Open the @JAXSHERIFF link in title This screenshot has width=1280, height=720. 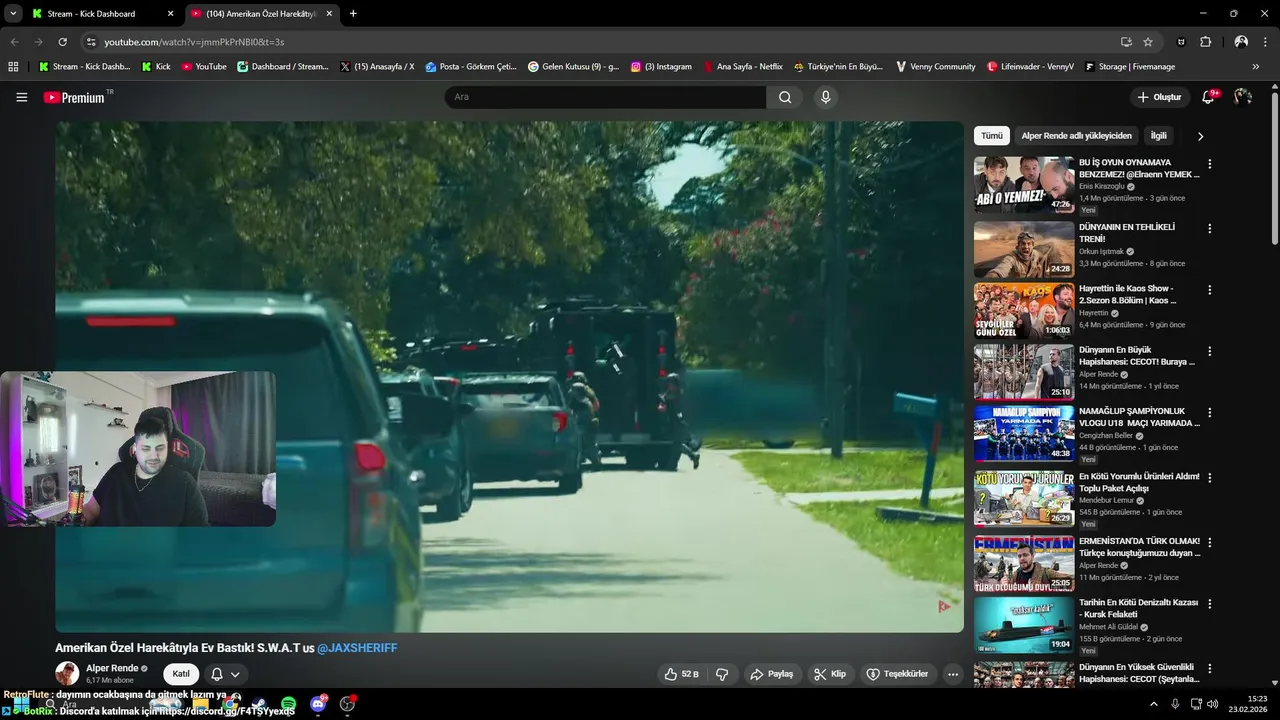[x=357, y=648]
